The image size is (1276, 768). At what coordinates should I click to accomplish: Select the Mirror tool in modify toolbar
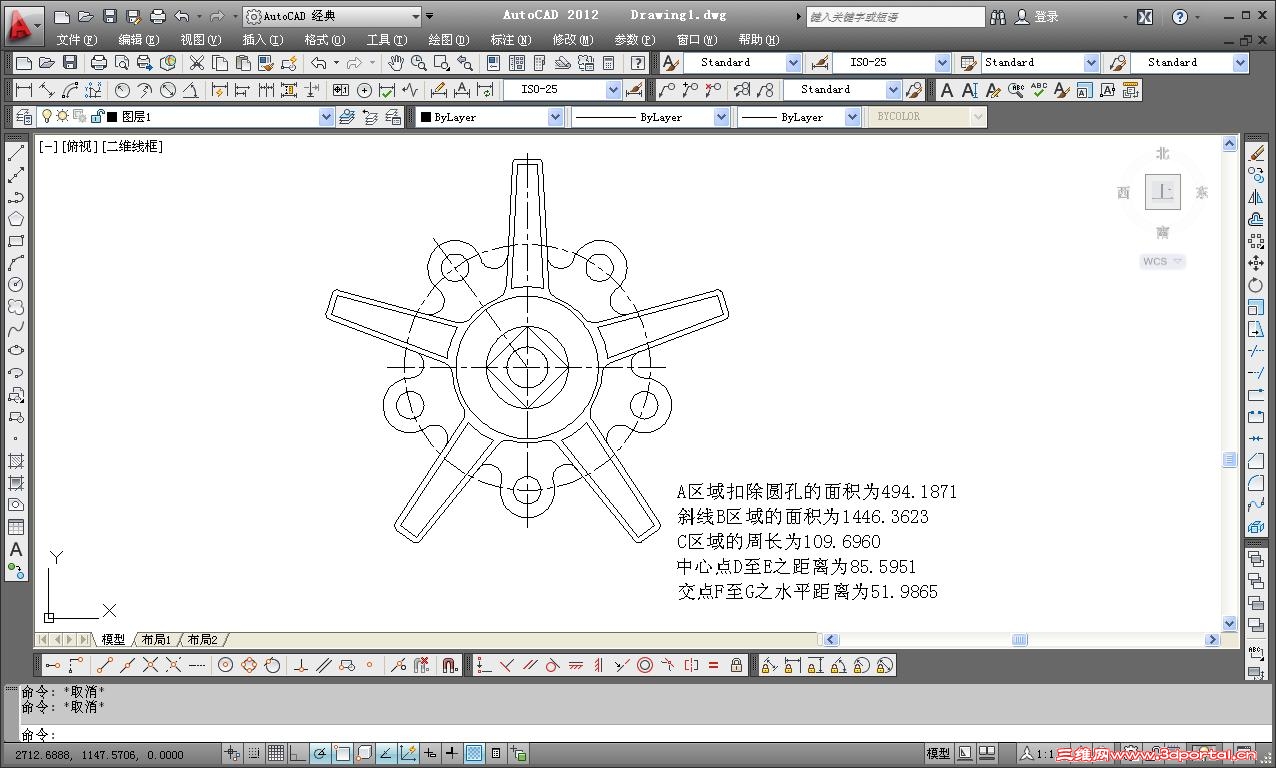(1256, 197)
